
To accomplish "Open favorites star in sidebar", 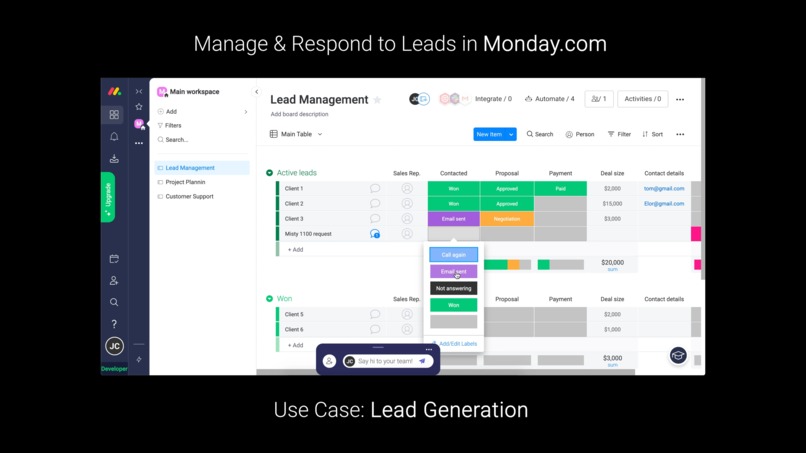I will pos(139,106).
